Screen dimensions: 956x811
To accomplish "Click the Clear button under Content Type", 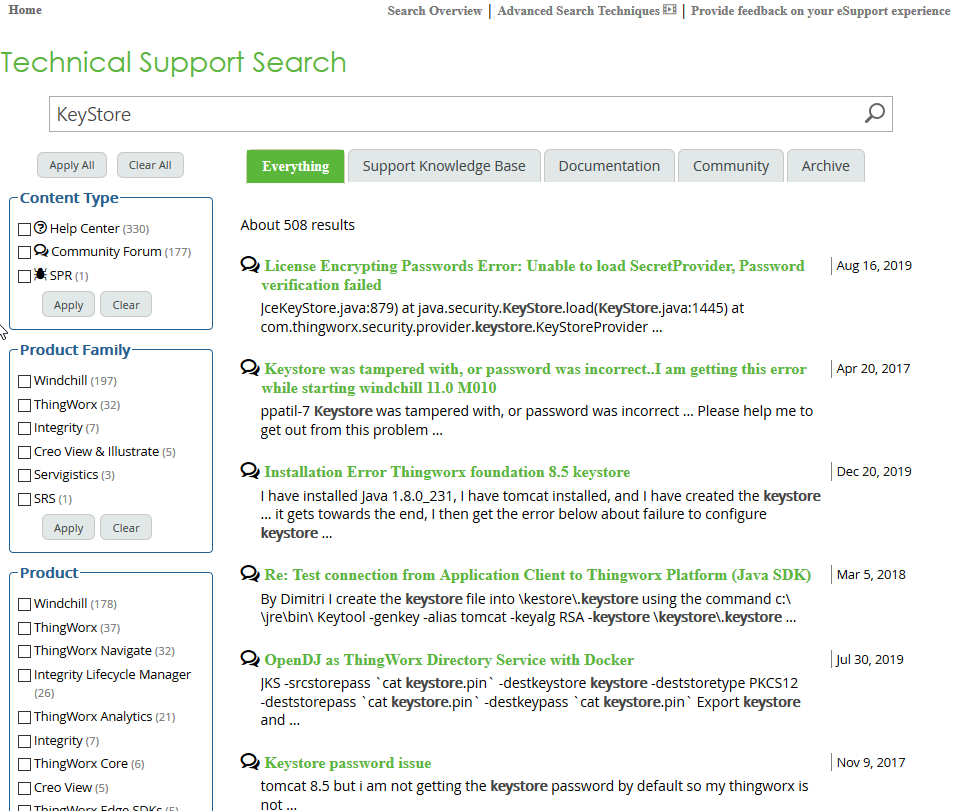I will [x=125, y=304].
